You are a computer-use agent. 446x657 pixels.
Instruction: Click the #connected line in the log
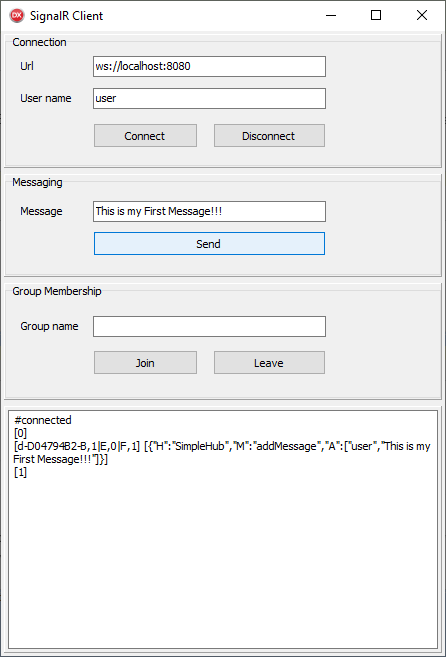tap(43, 420)
